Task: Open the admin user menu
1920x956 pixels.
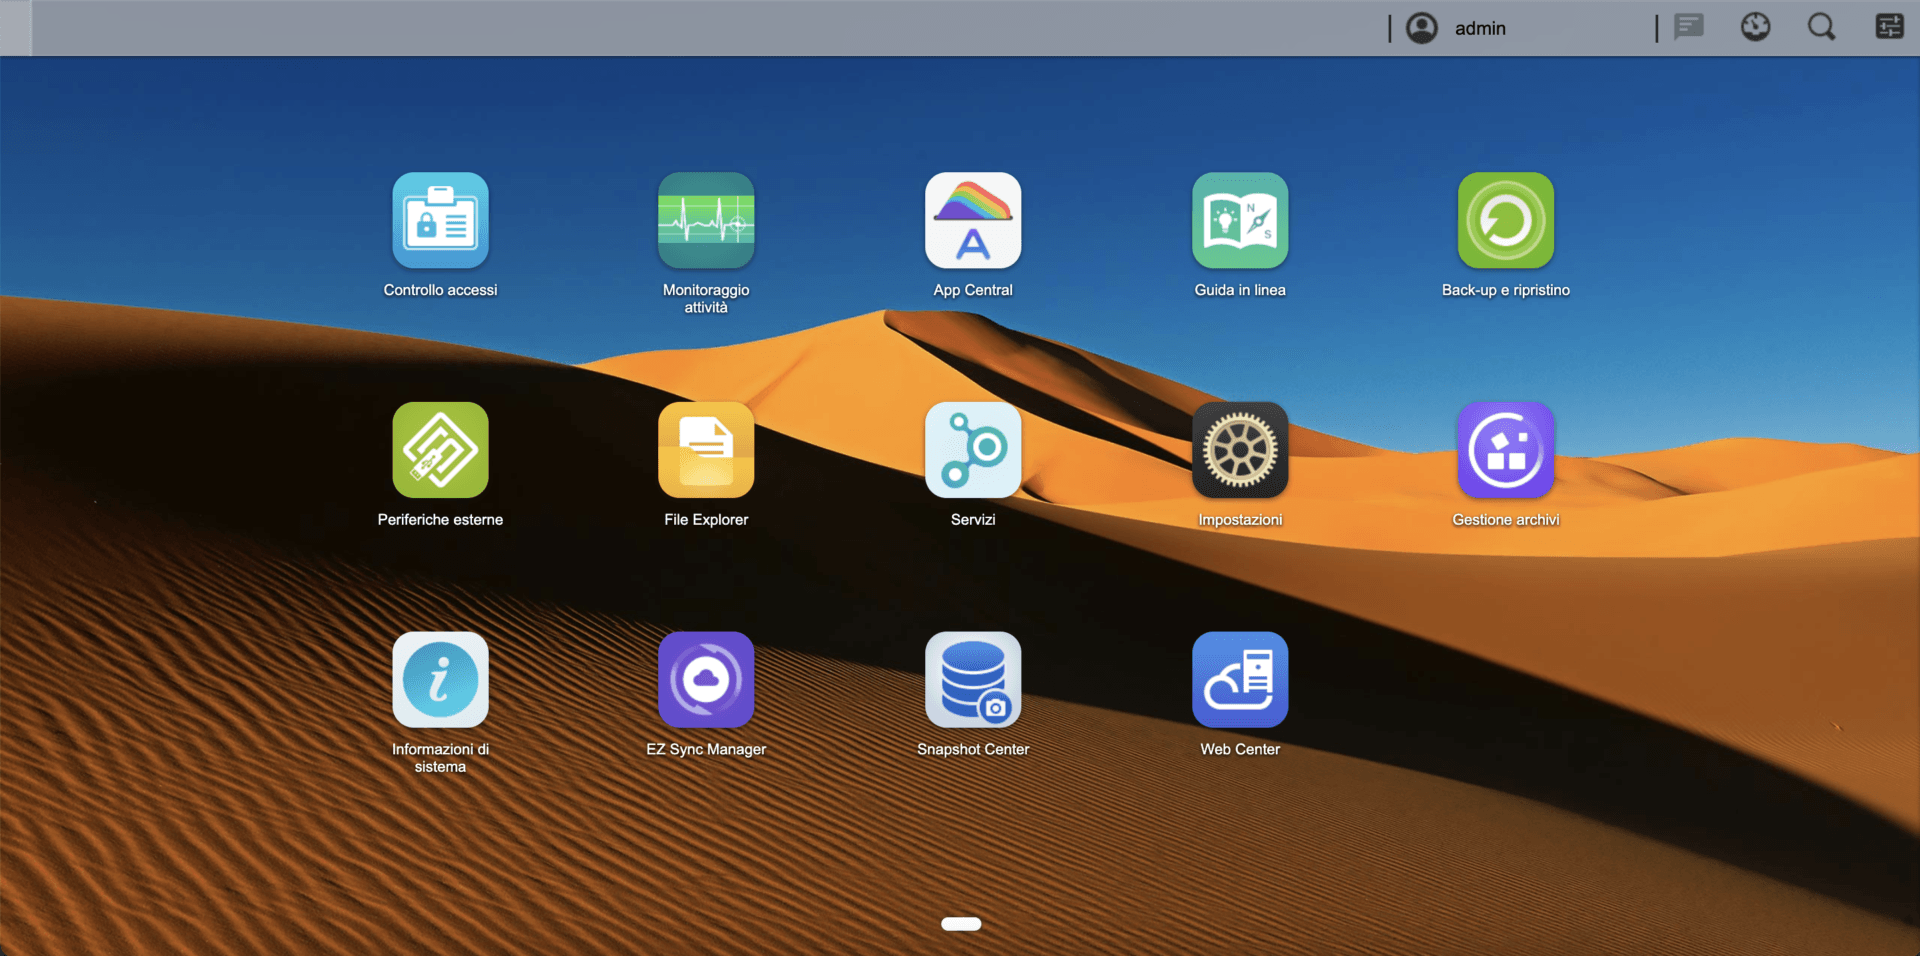Action: (x=1480, y=28)
